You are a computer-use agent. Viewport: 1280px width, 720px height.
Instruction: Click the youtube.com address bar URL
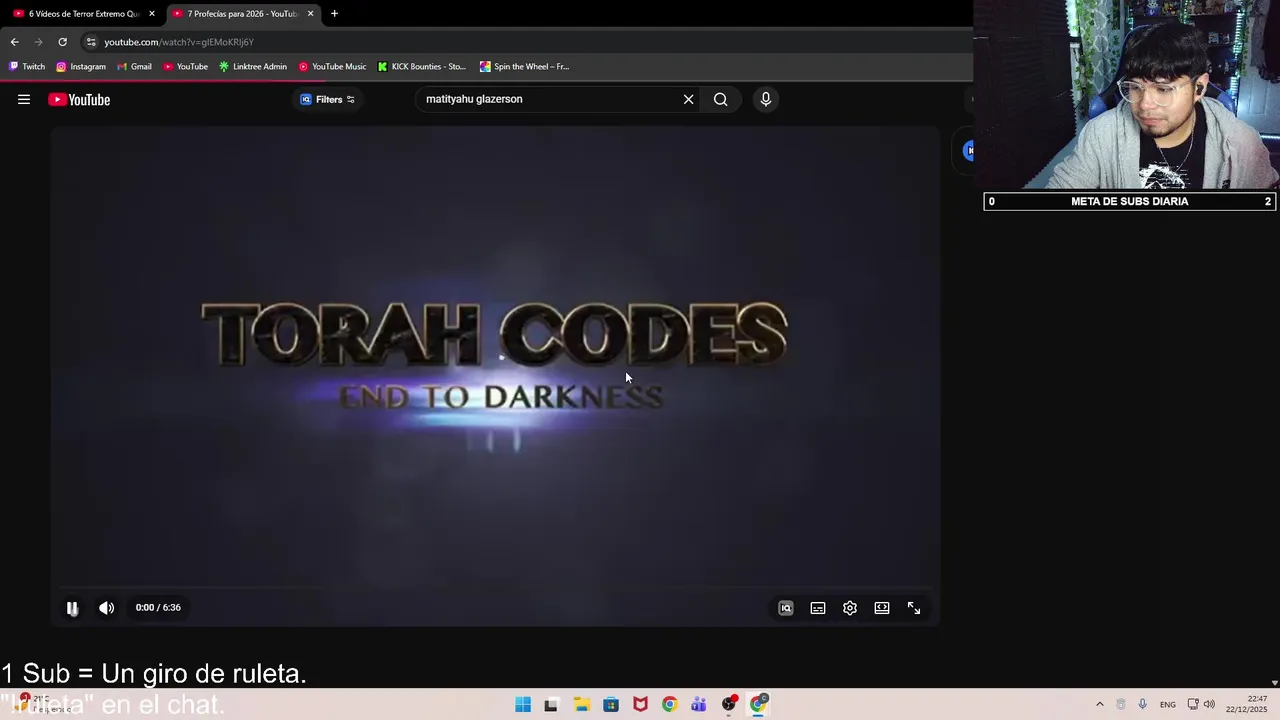(x=179, y=42)
